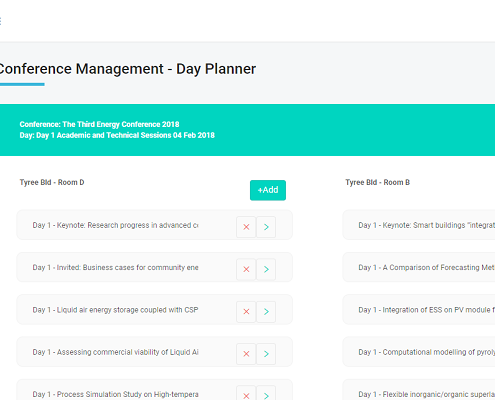The height and width of the screenshot is (400, 495).
Task: Move Keynote Research progress session right
Action: click(266, 227)
